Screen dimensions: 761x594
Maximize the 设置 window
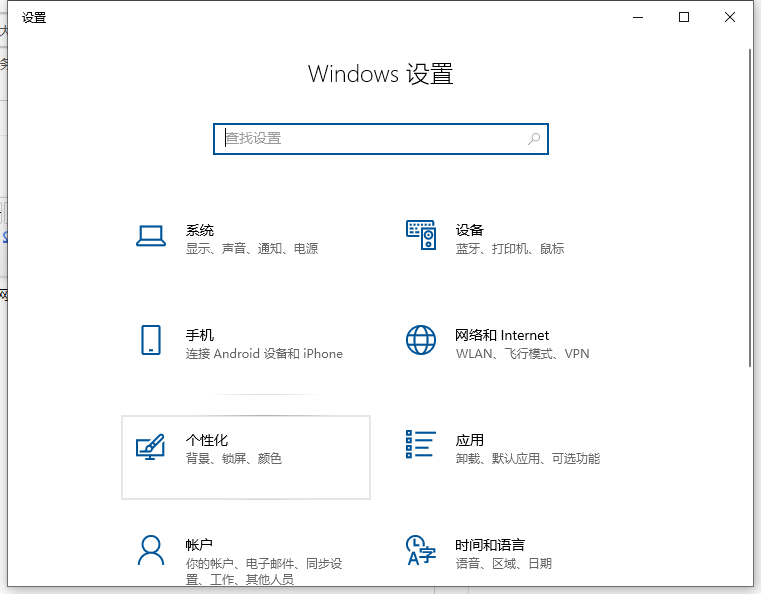[684, 17]
